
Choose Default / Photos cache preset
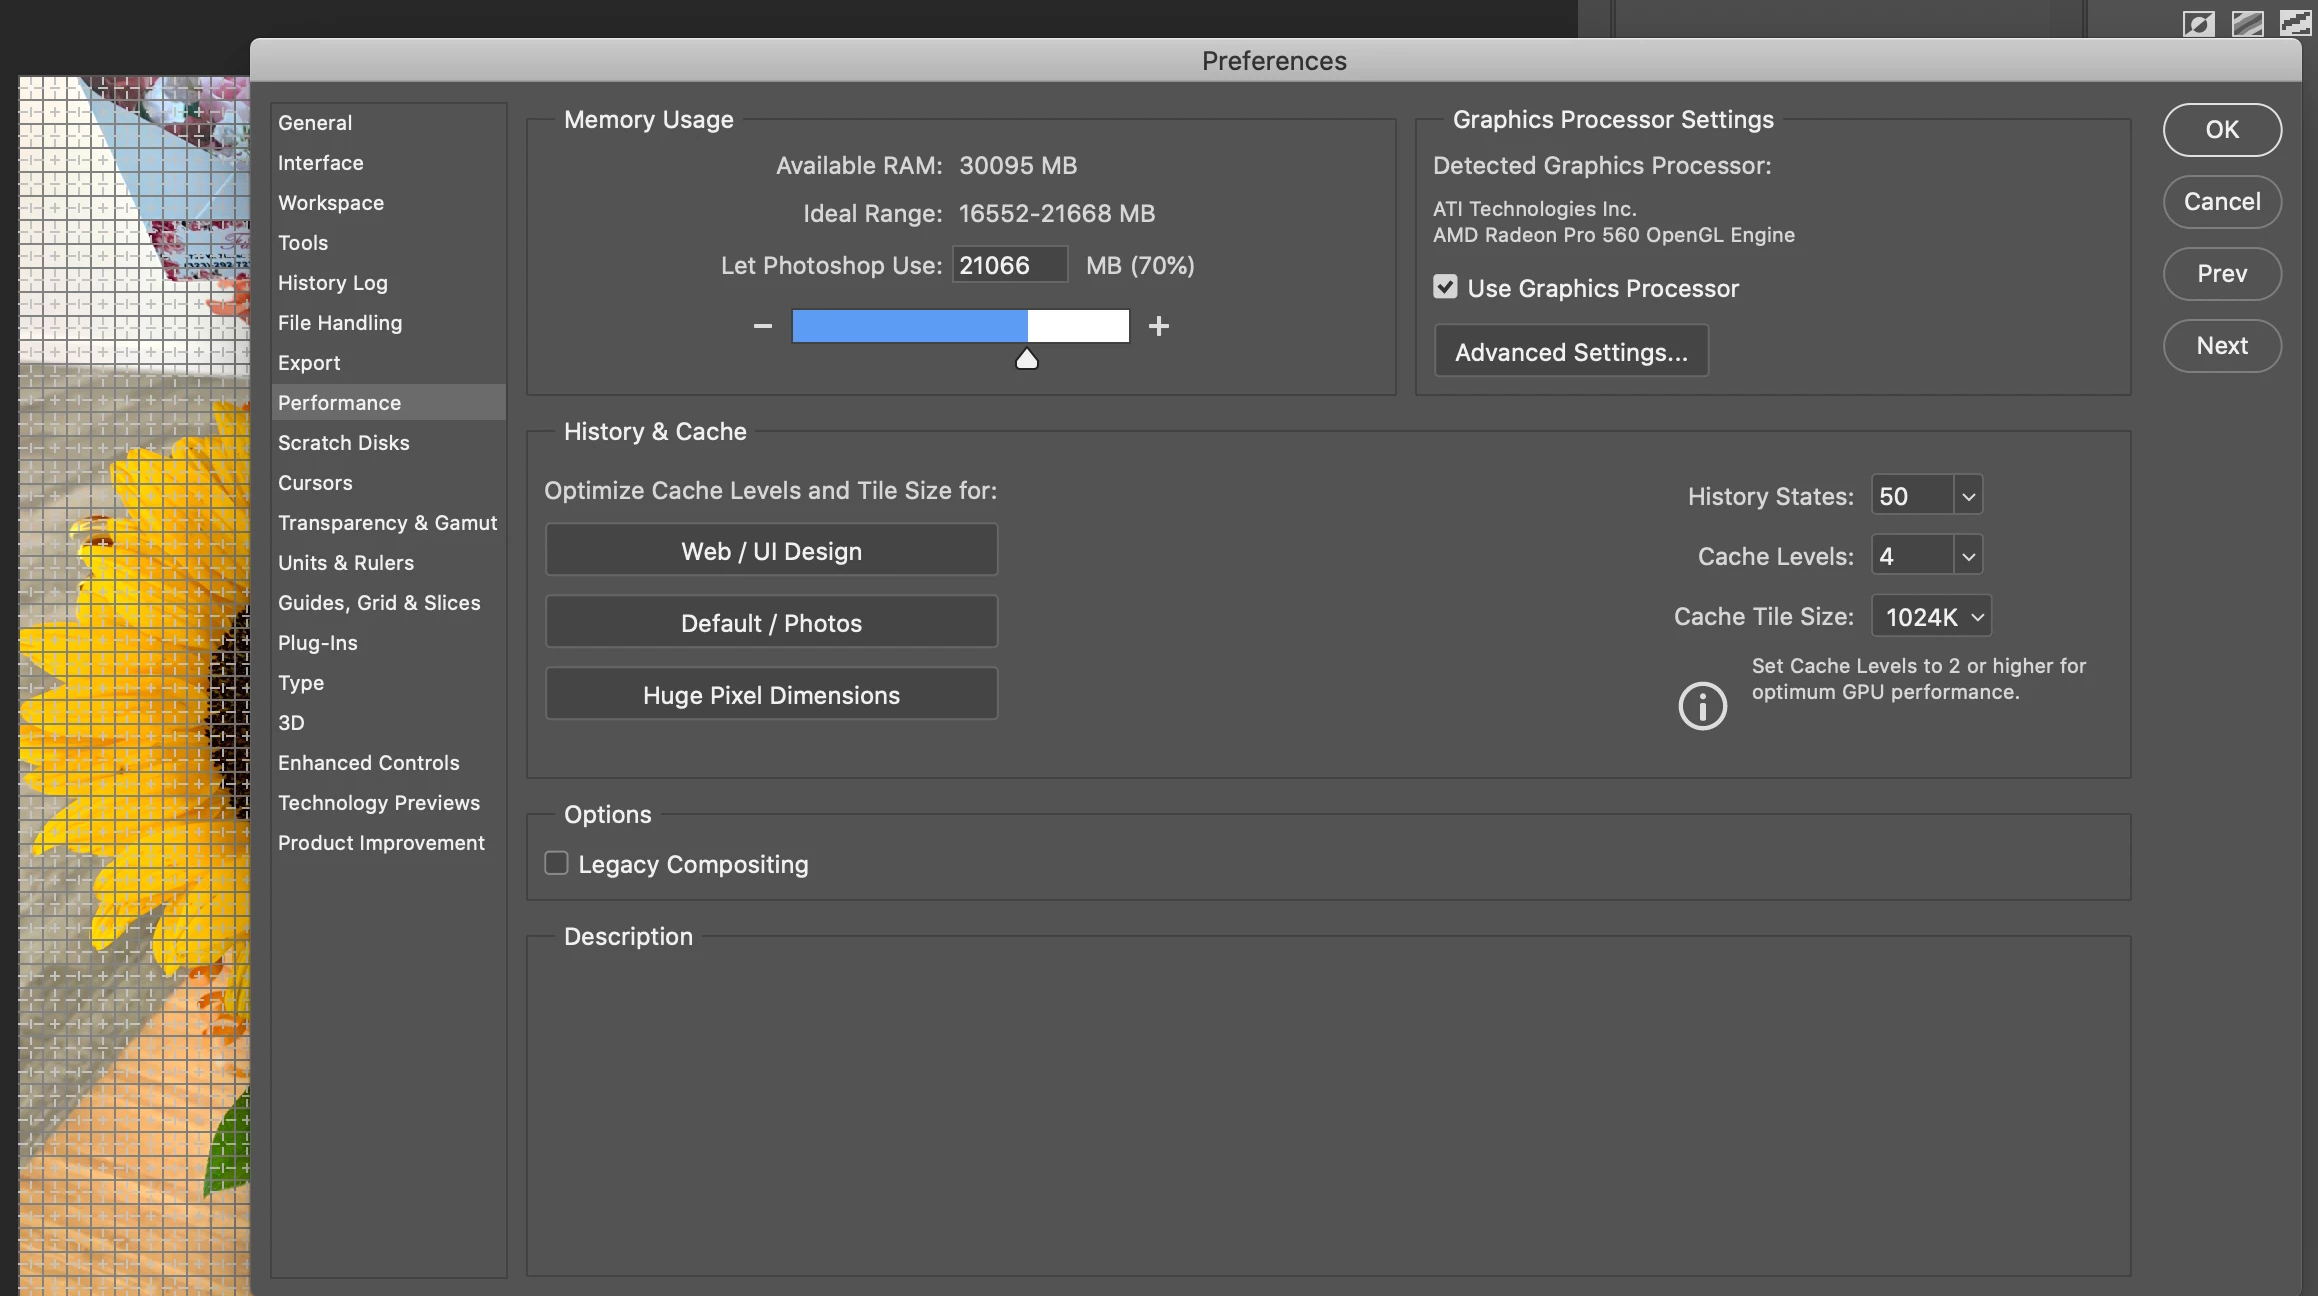coord(771,622)
